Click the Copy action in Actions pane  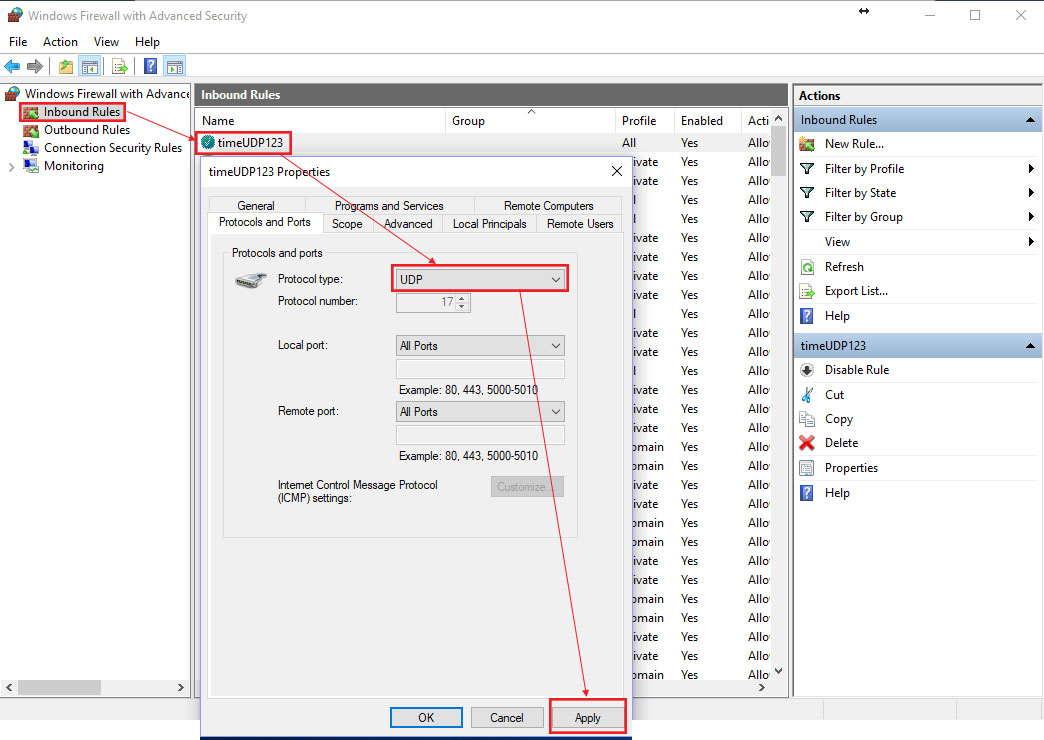pos(838,419)
